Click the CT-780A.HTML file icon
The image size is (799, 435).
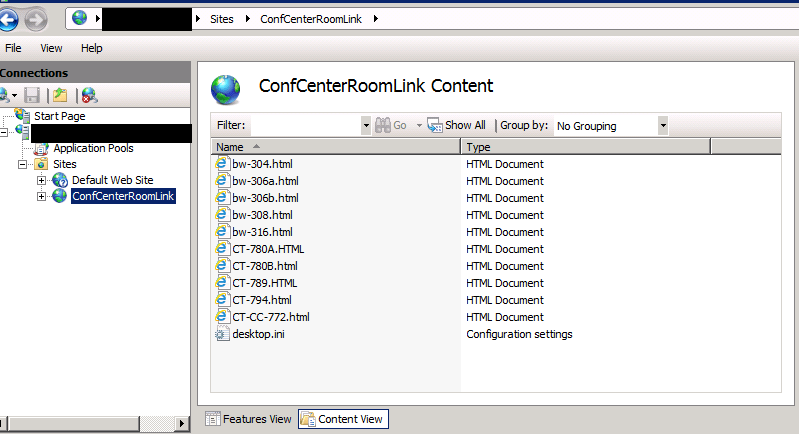coord(222,249)
